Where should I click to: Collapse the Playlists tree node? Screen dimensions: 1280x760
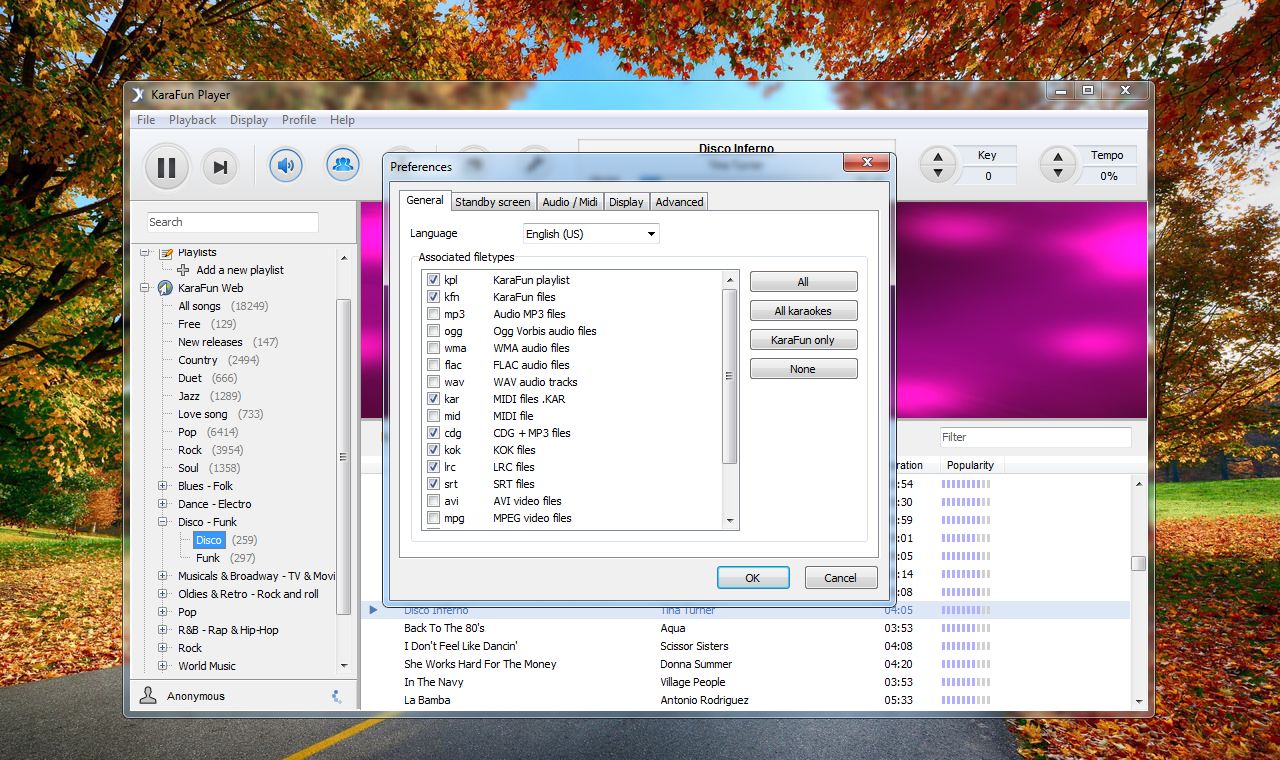pyautogui.click(x=145, y=253)
